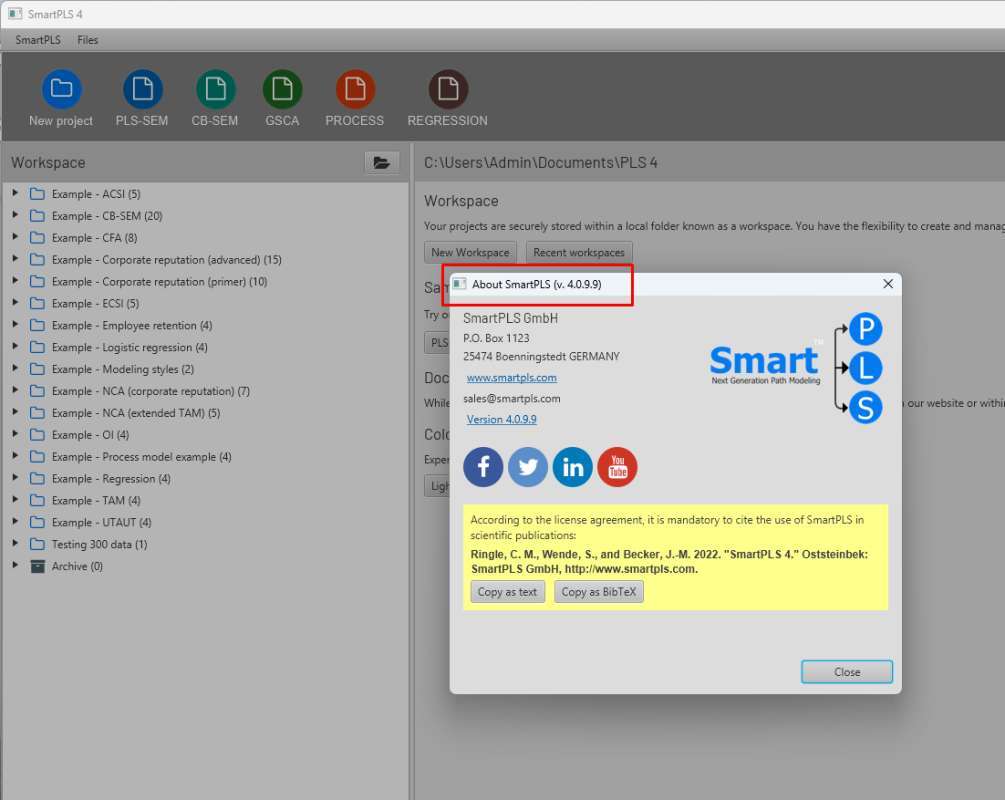Open the Files menu
1005x800 pixels.
(88, 40)
